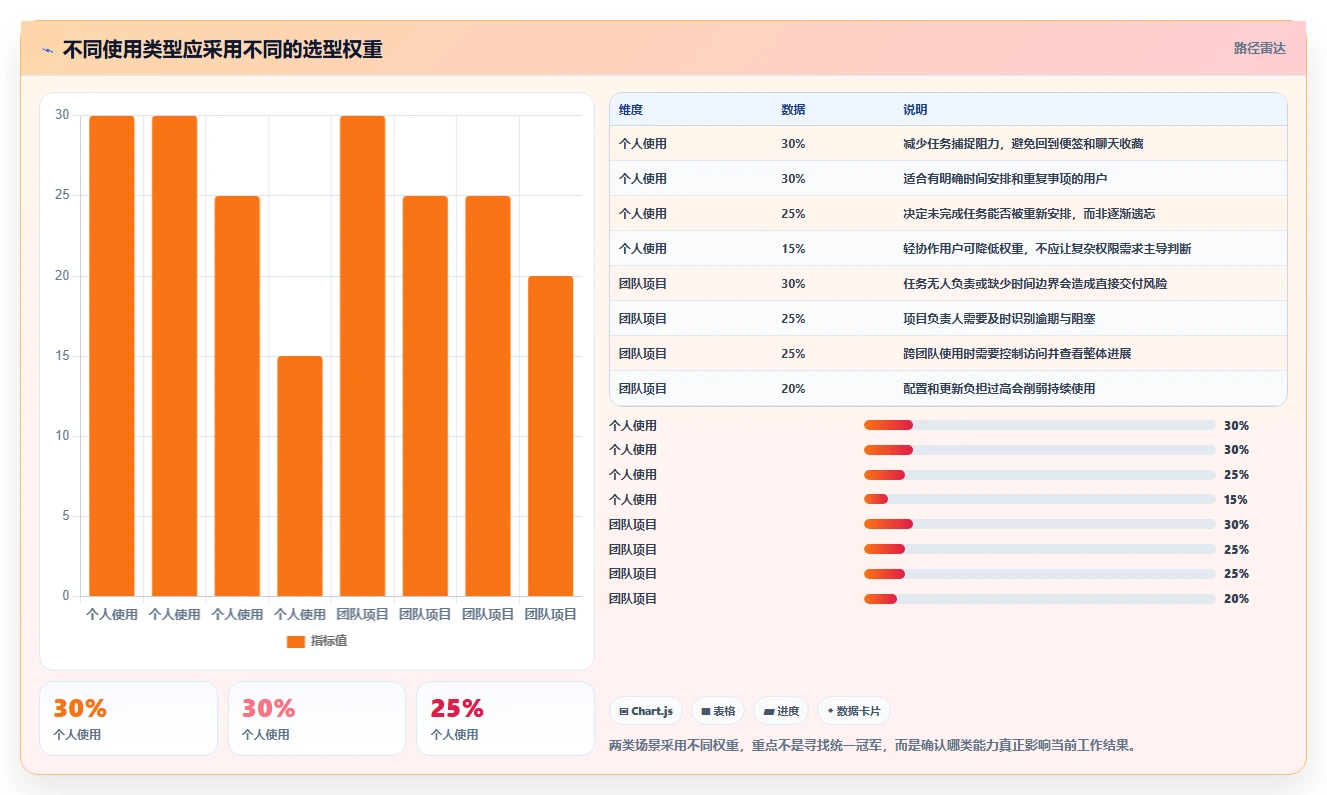Open the orange 30% 个人使用 stat card
Image resolution: width=1327 pixels, height=795 pixels.
point(128,718)
